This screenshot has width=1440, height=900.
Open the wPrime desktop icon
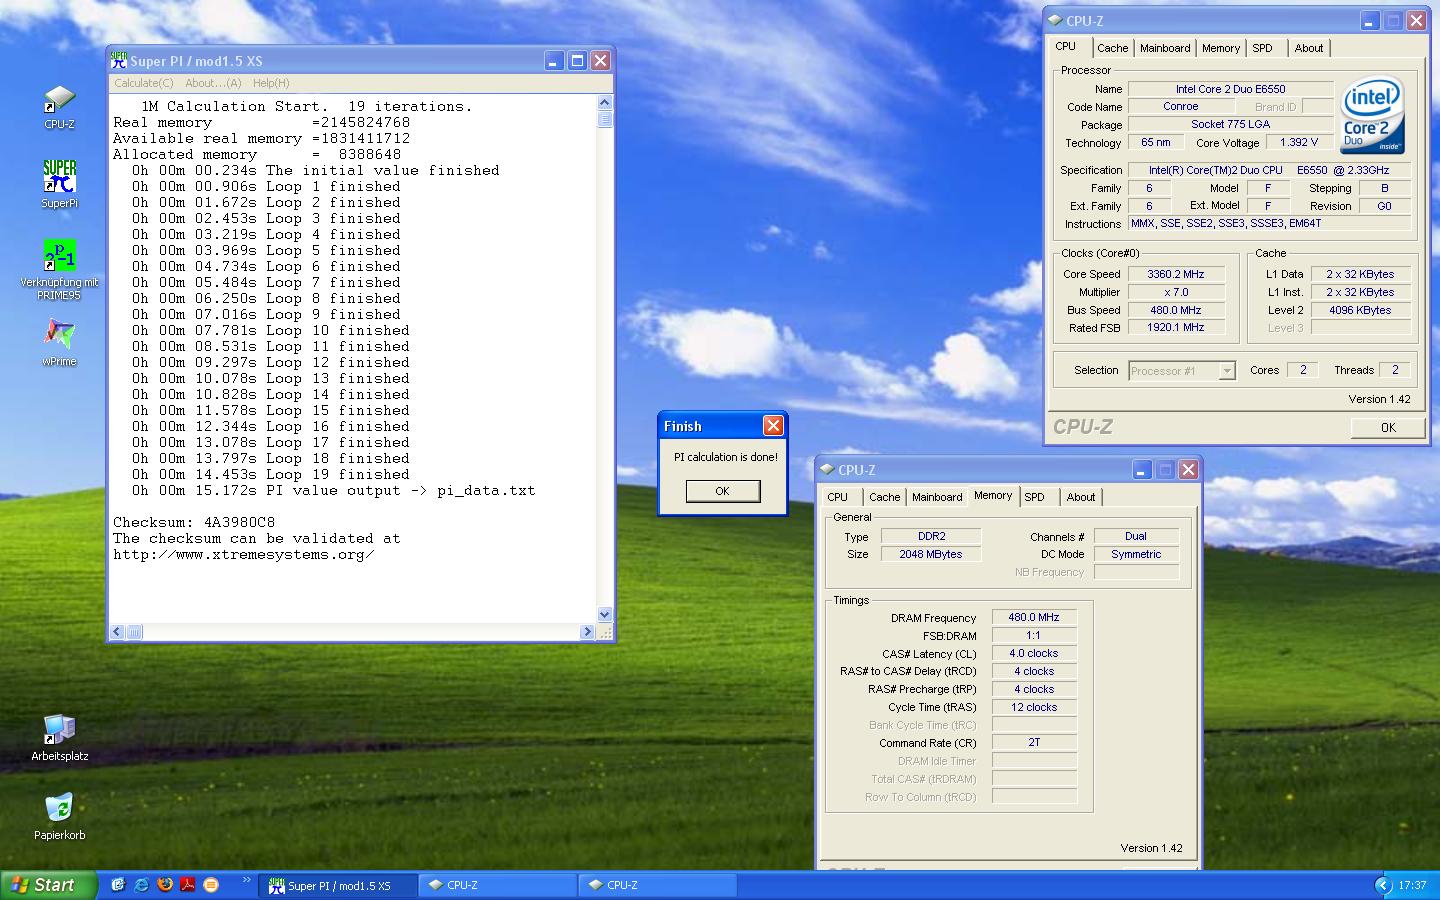59,335
